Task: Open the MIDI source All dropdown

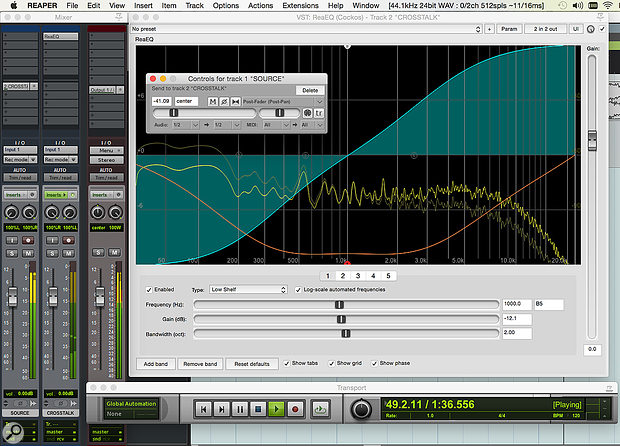Action: pos(276,125)
